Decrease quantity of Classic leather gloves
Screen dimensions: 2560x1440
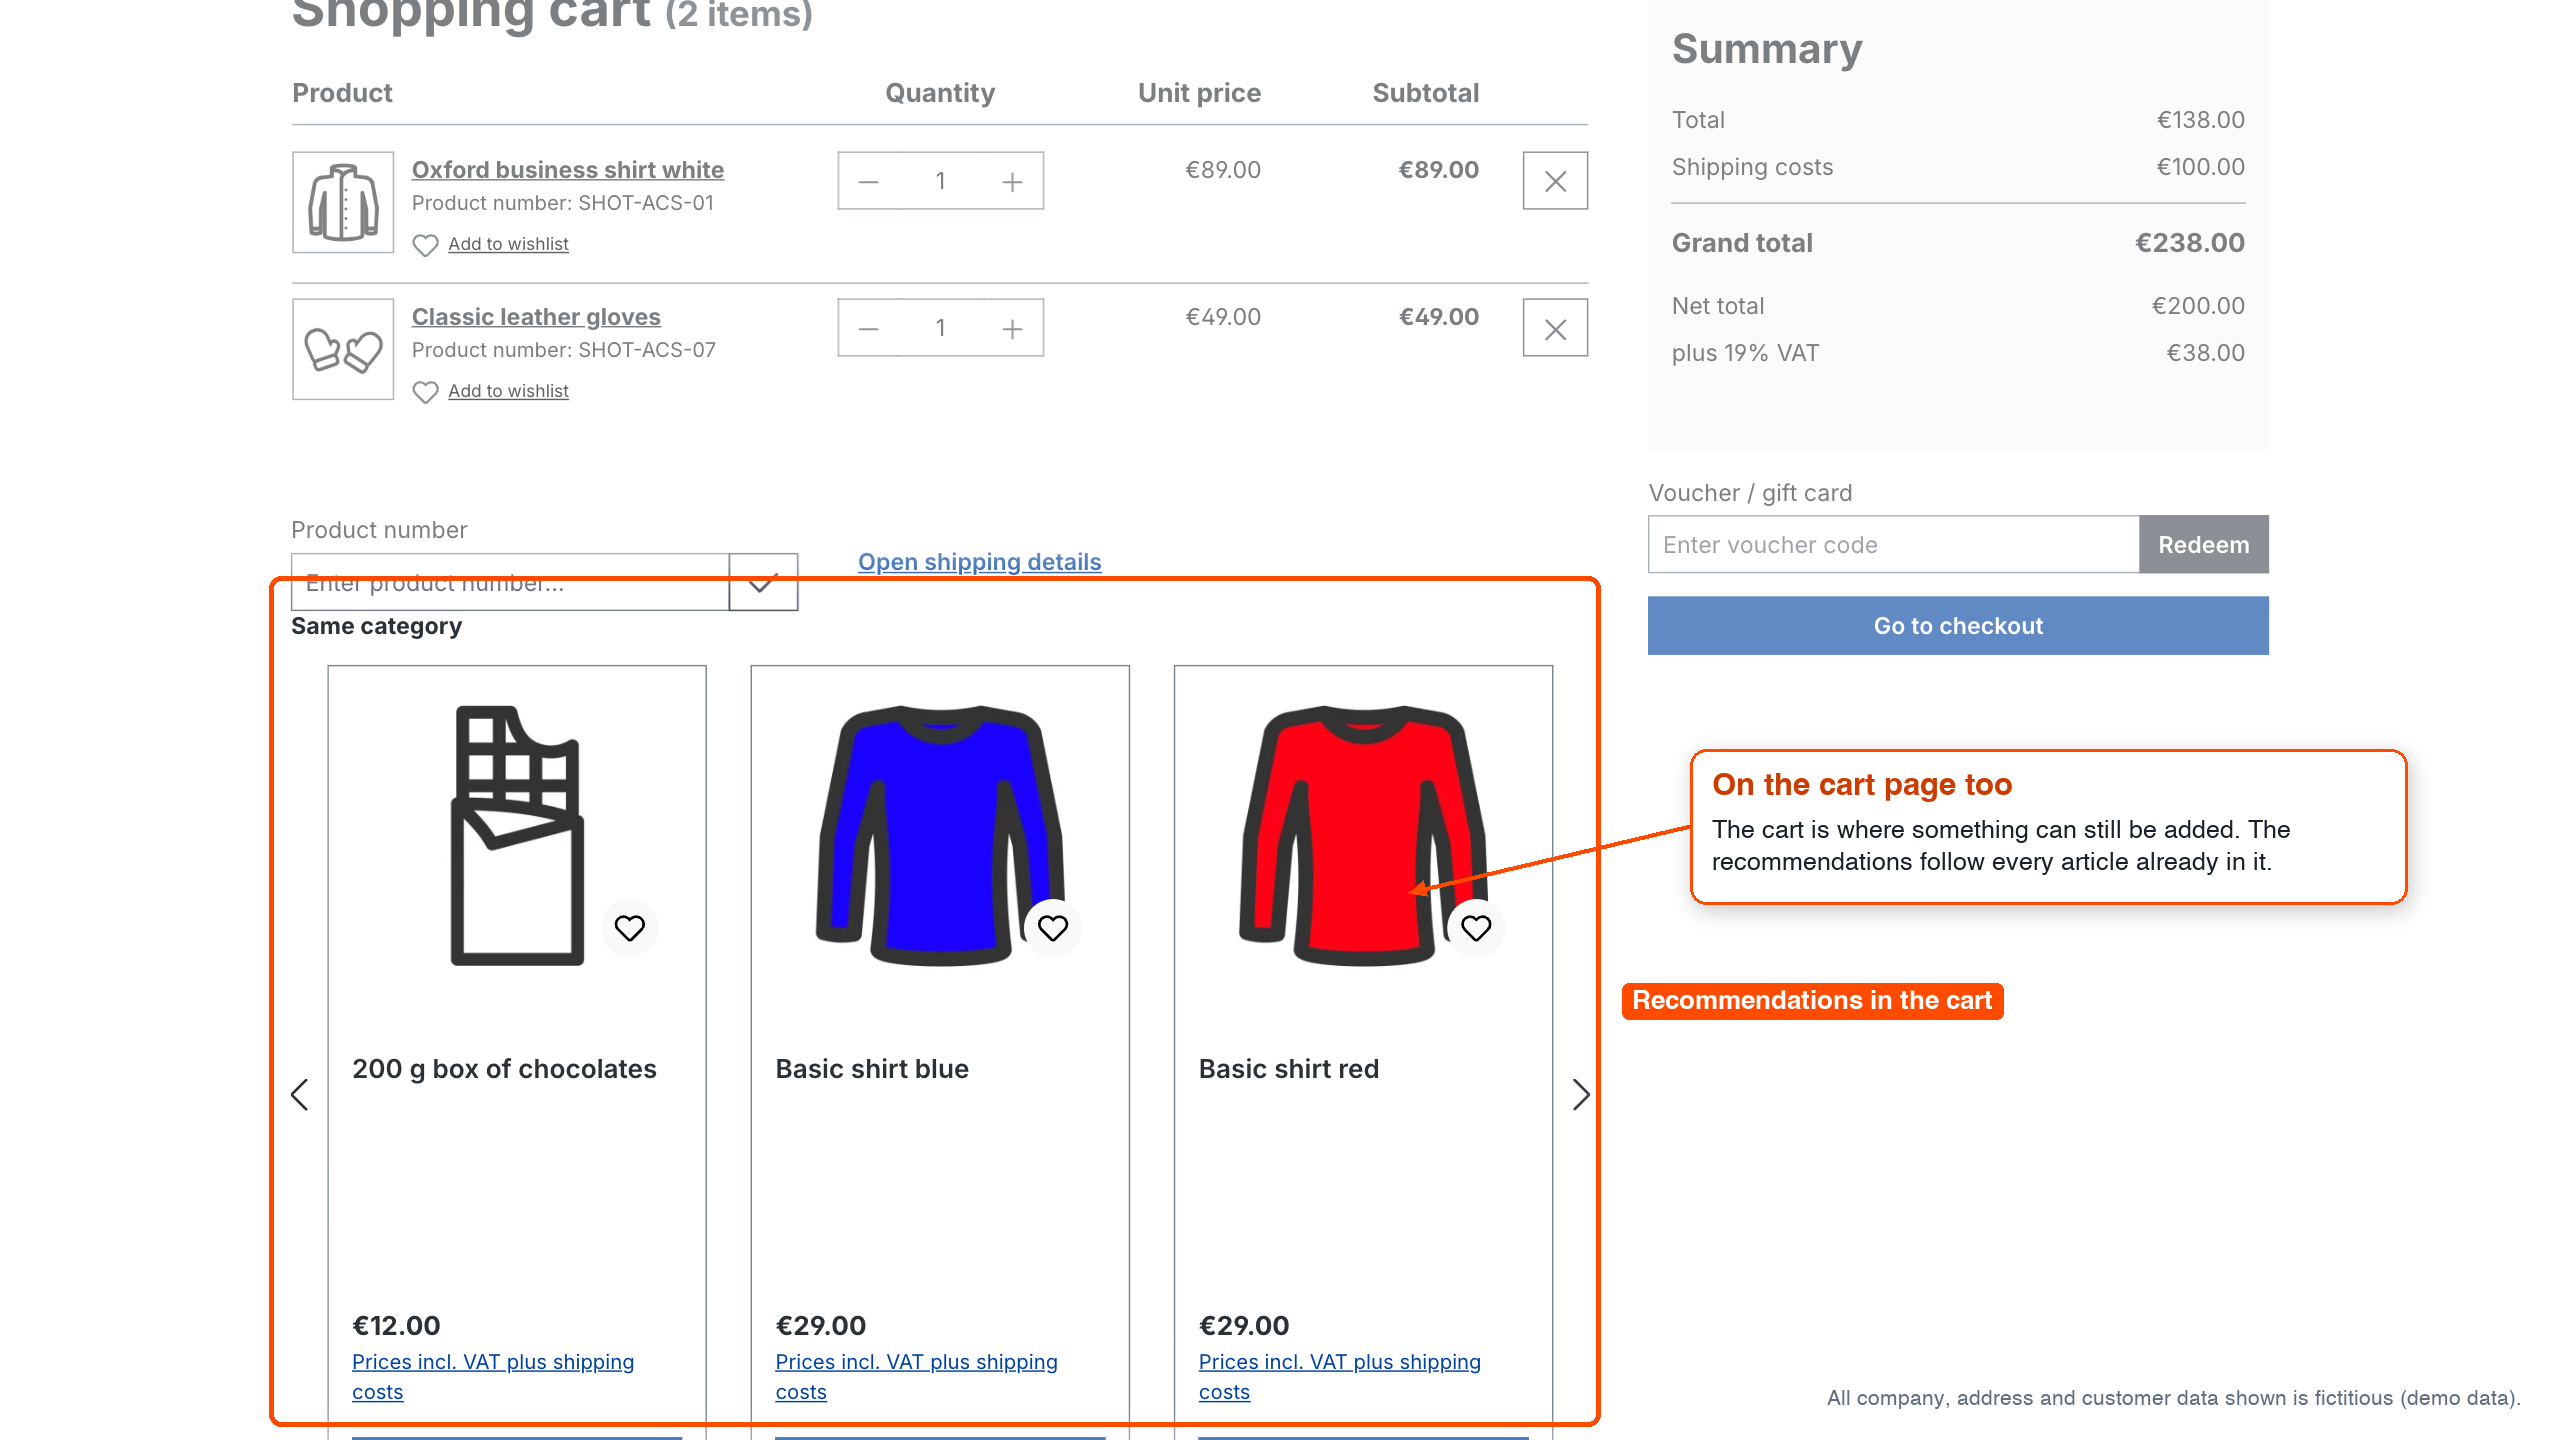tap(868, 328)
